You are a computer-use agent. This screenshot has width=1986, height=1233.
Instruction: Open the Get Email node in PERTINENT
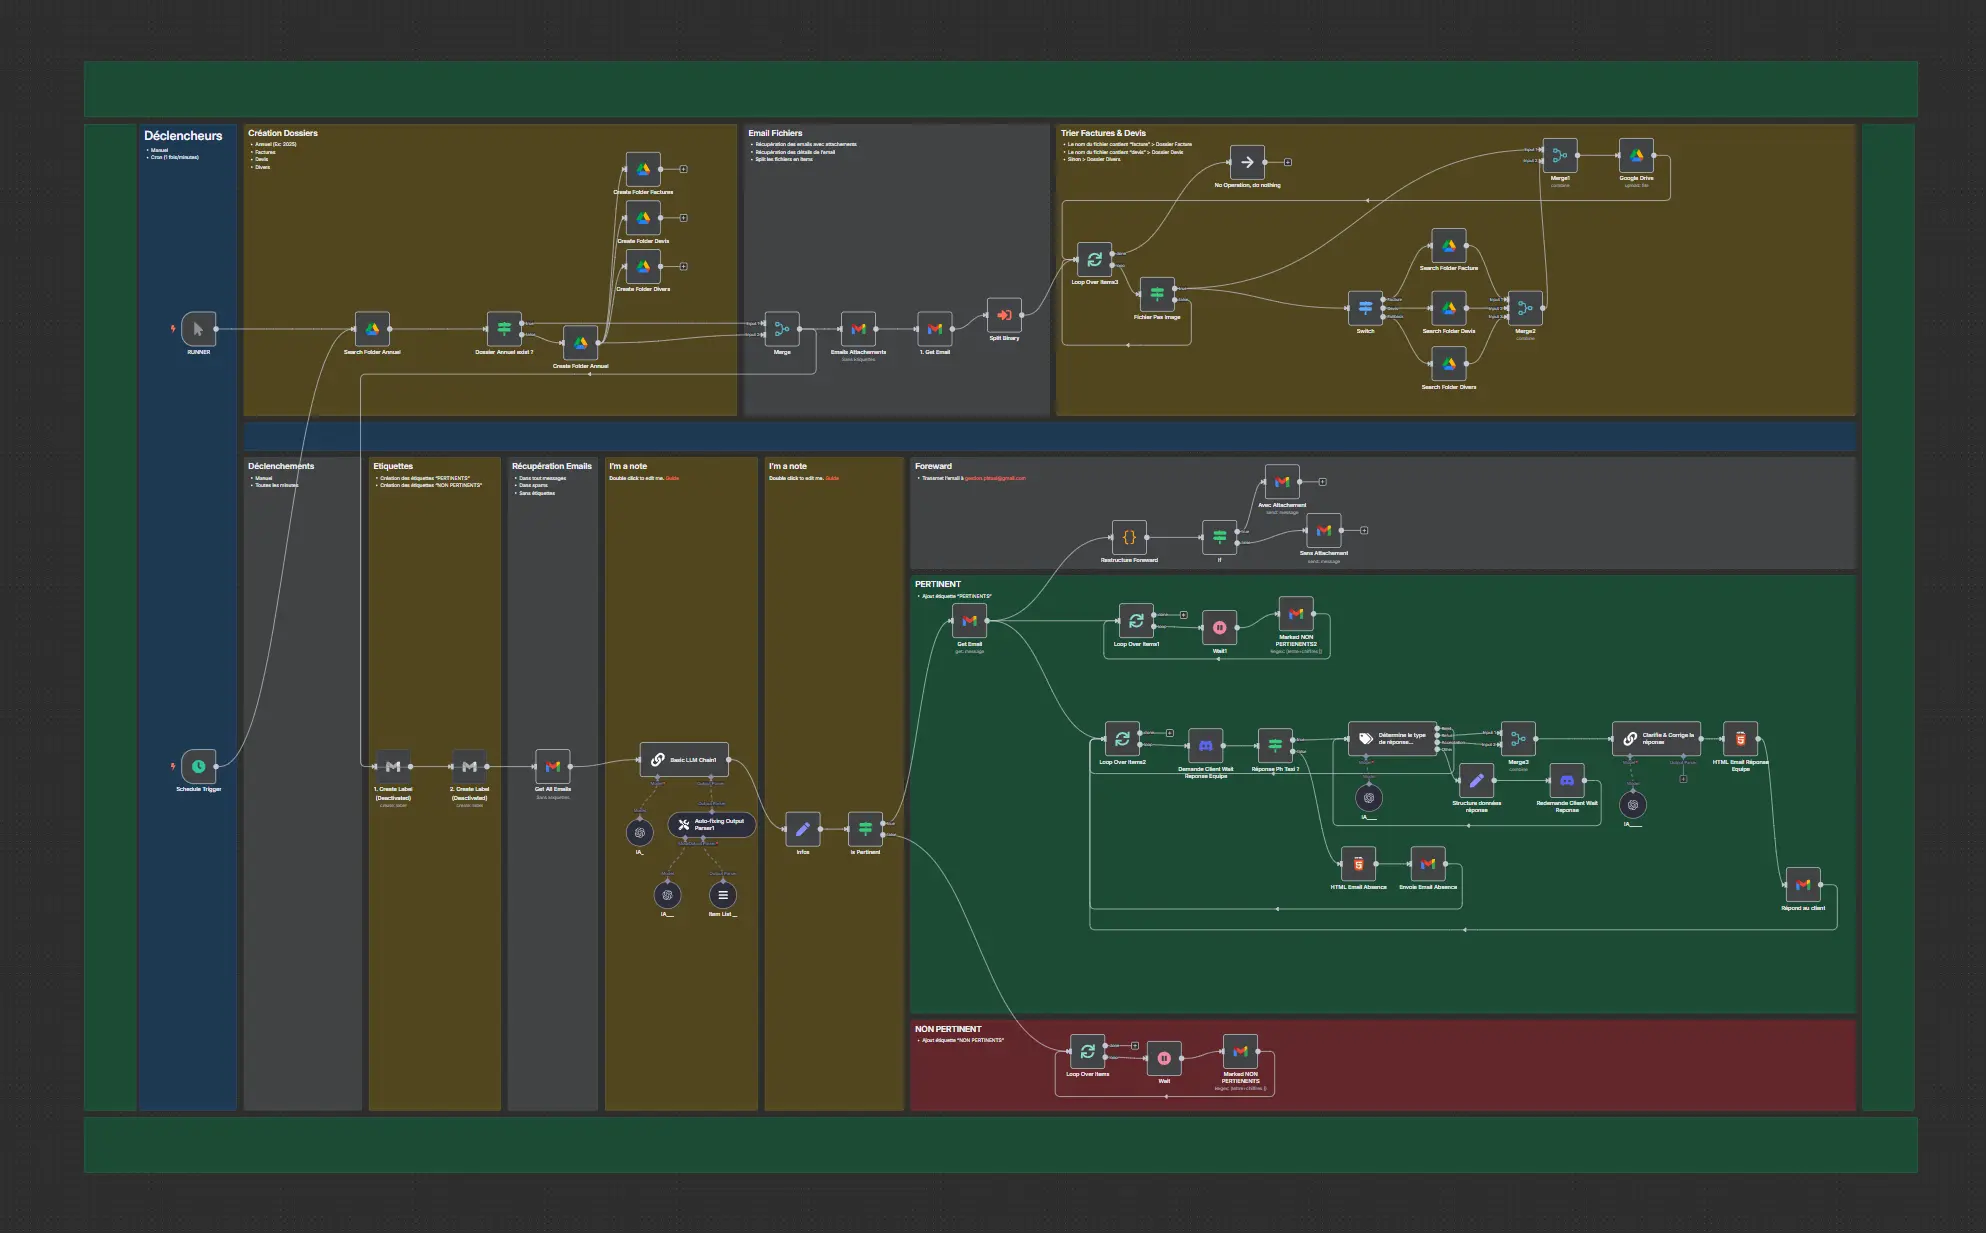tap(969, 621)
